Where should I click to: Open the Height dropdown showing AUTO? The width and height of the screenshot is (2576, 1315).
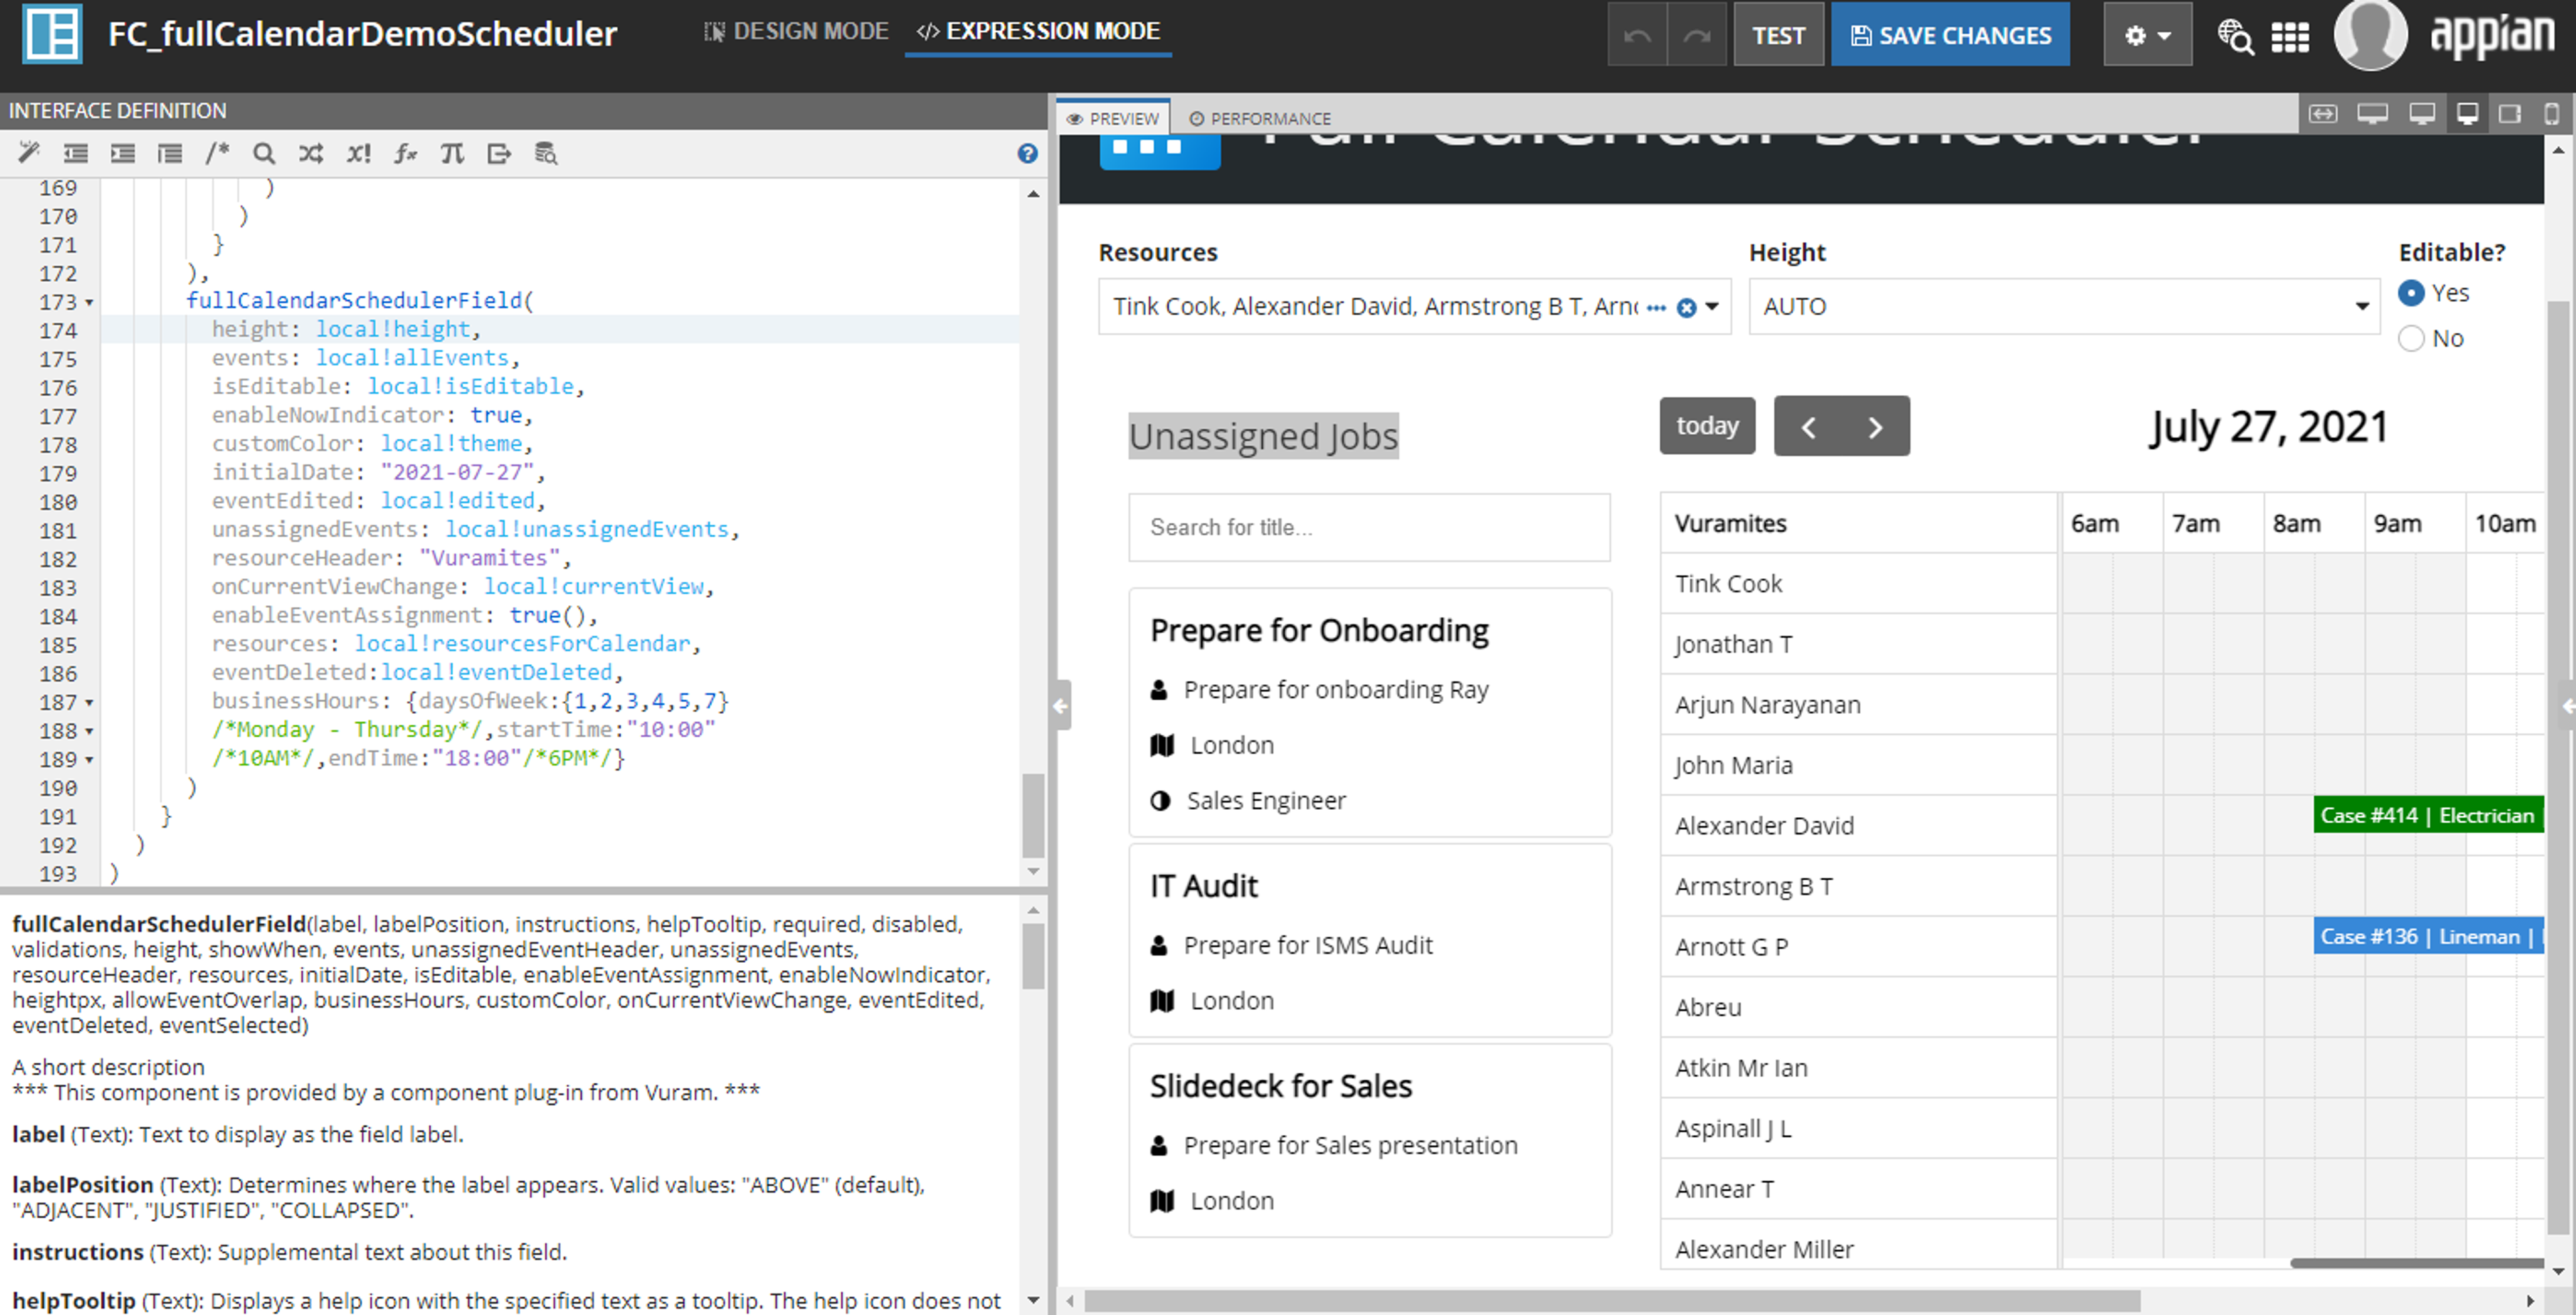(2064, 306)
